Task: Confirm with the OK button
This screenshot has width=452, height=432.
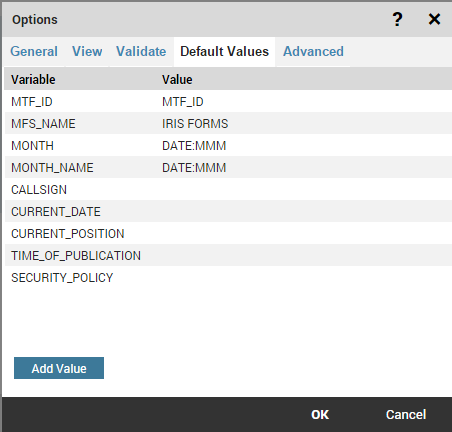Action: (320, 415)
